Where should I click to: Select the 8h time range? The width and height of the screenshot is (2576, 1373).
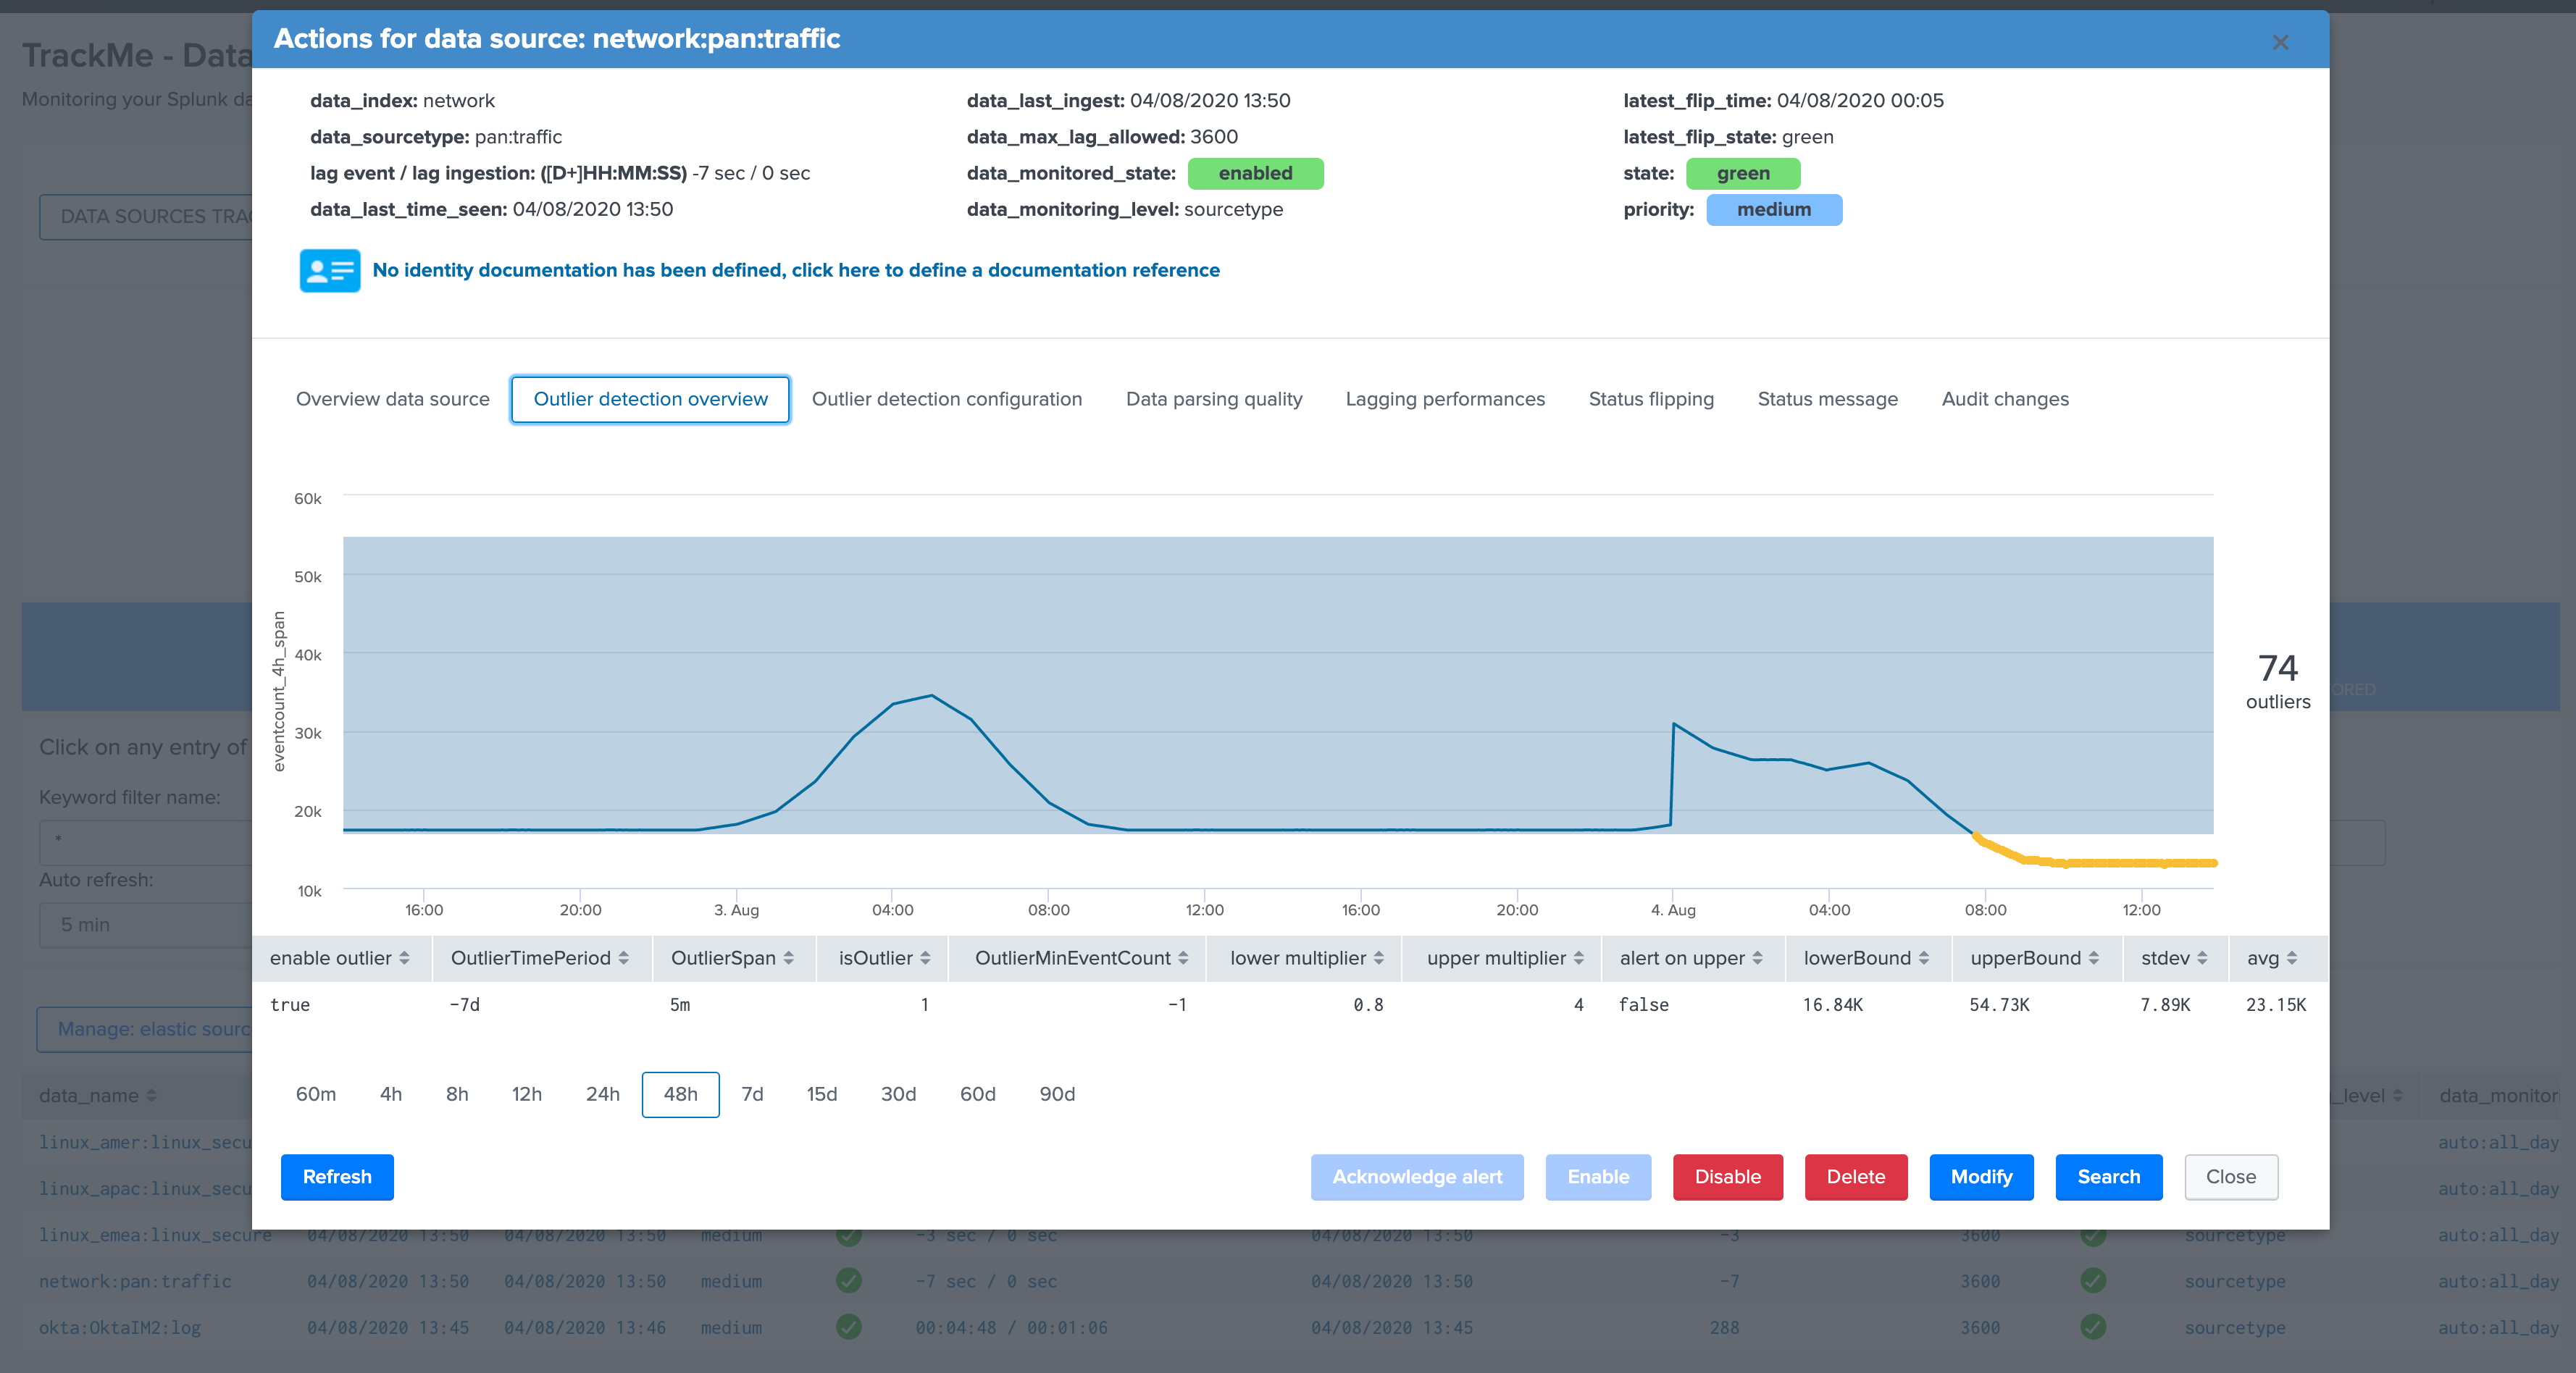(457, 1094)
